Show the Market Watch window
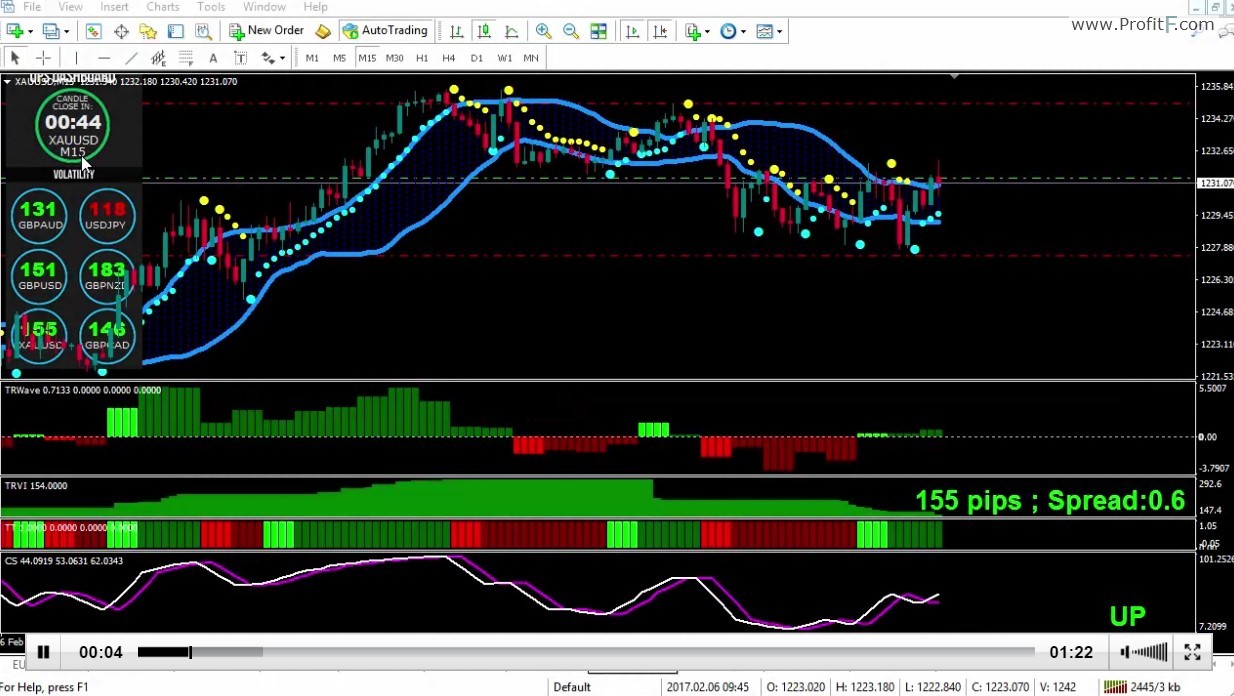The width and height of the screenshot is (1234, 696). click(x=94, y=31)
